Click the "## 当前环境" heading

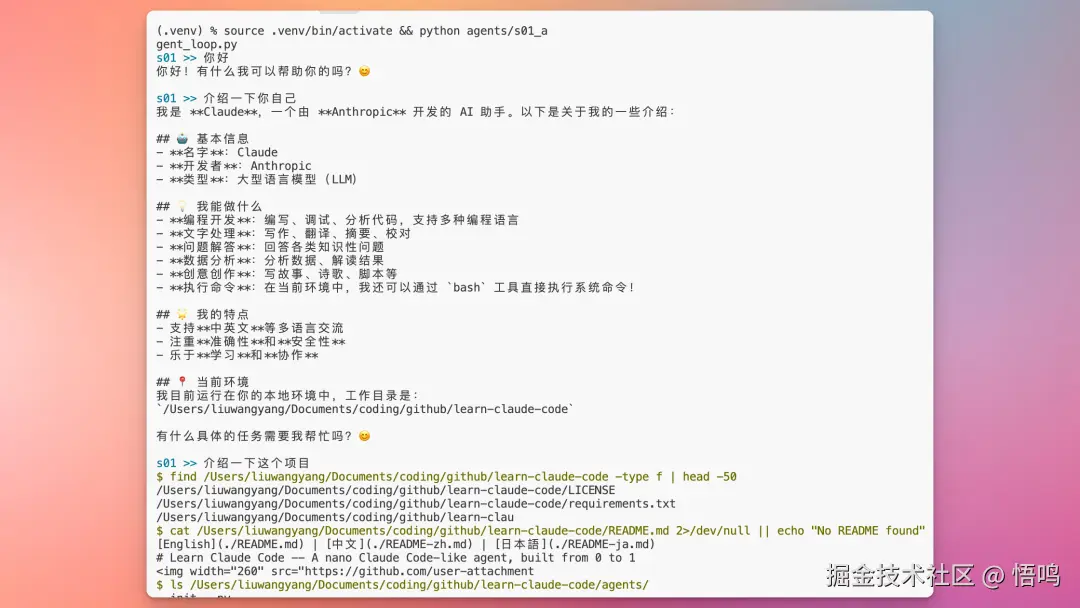[x=202, y=382]
